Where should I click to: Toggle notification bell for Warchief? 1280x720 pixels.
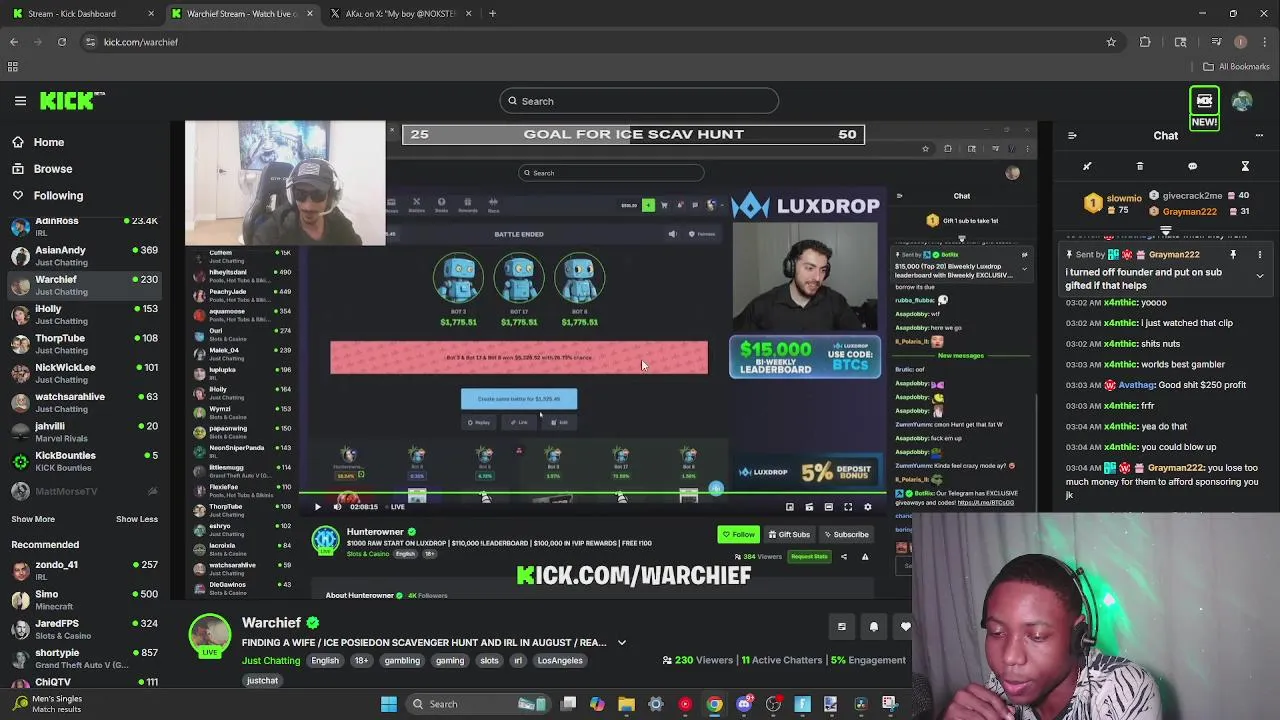[x=873, y=627]
